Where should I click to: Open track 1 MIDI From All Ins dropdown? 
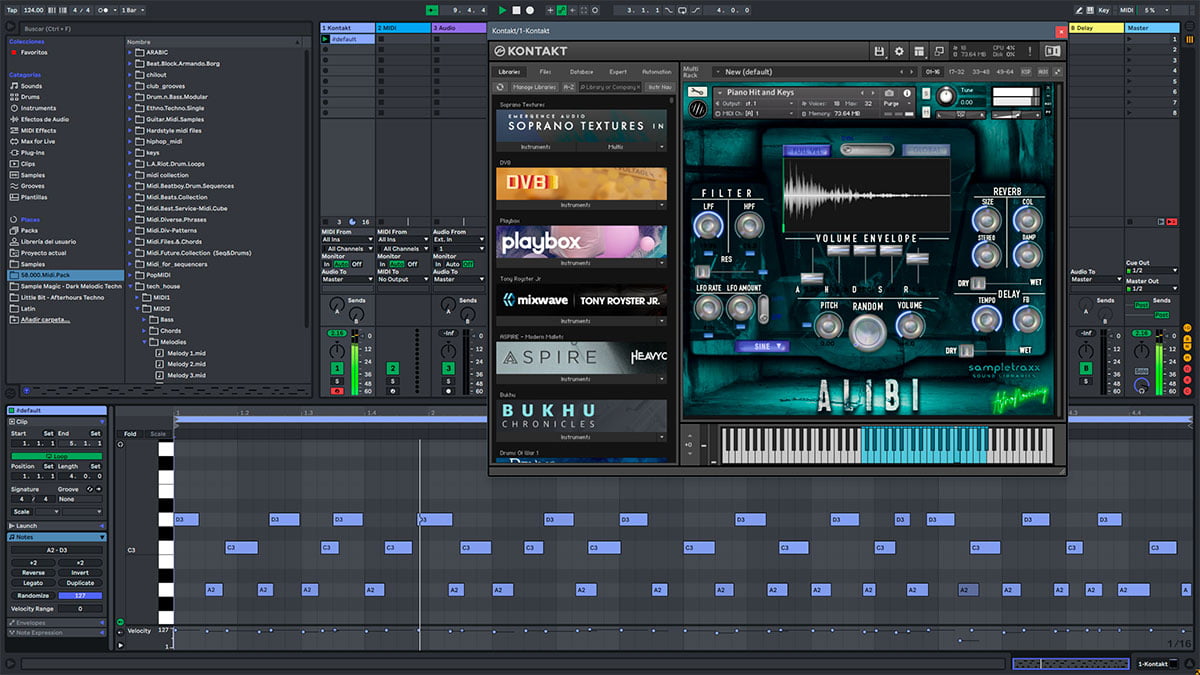(347, 240)
